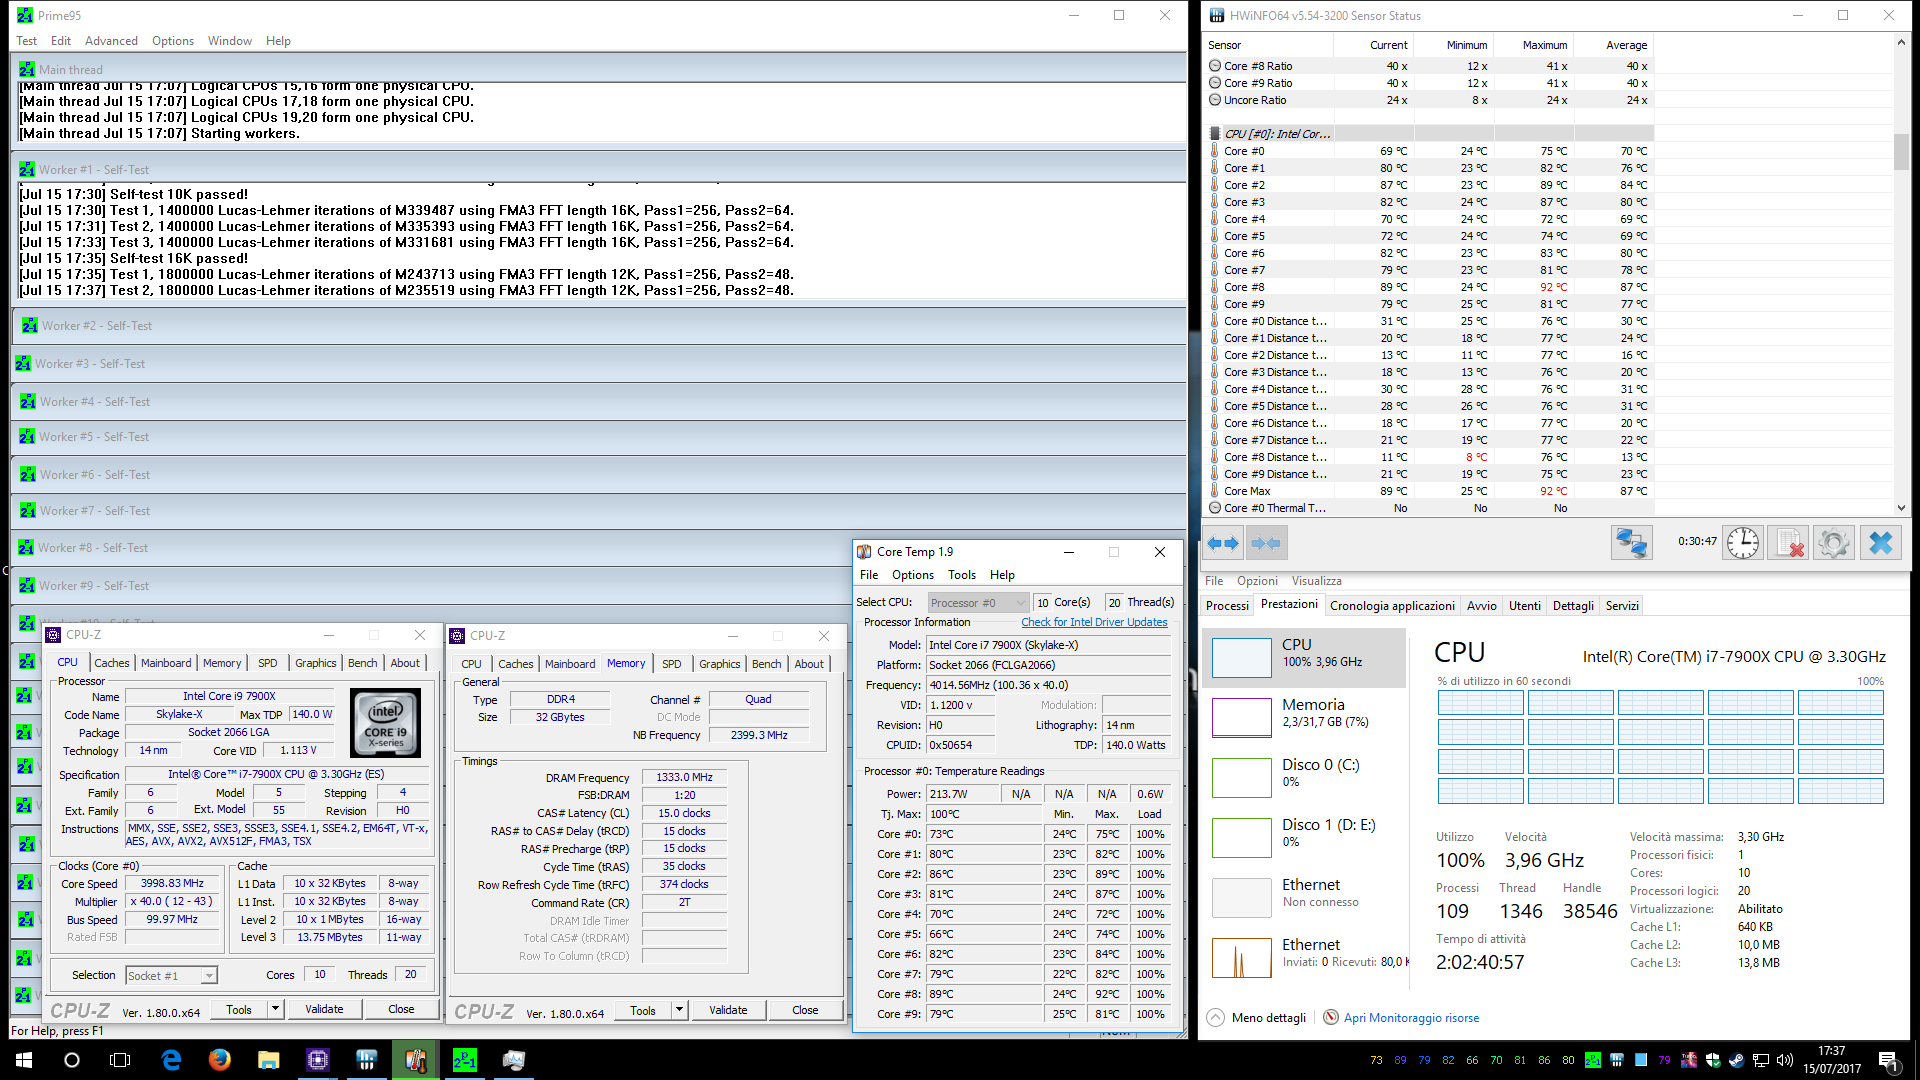The height and width of the screenshot is (1080, 1920).
Task: Open Windows Start menu
Action: (24, 1060)
